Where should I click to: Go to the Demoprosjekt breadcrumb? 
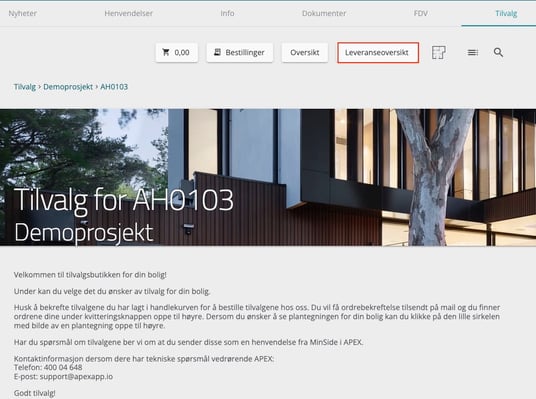tap(68, 87)
